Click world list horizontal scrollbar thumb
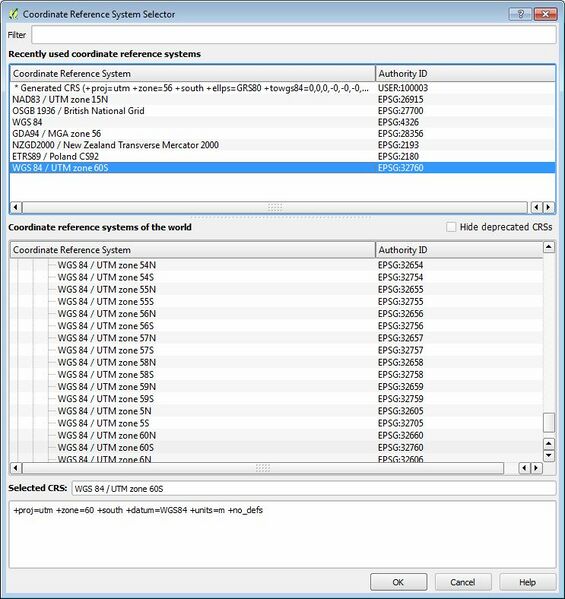 (x=263, y=468)
